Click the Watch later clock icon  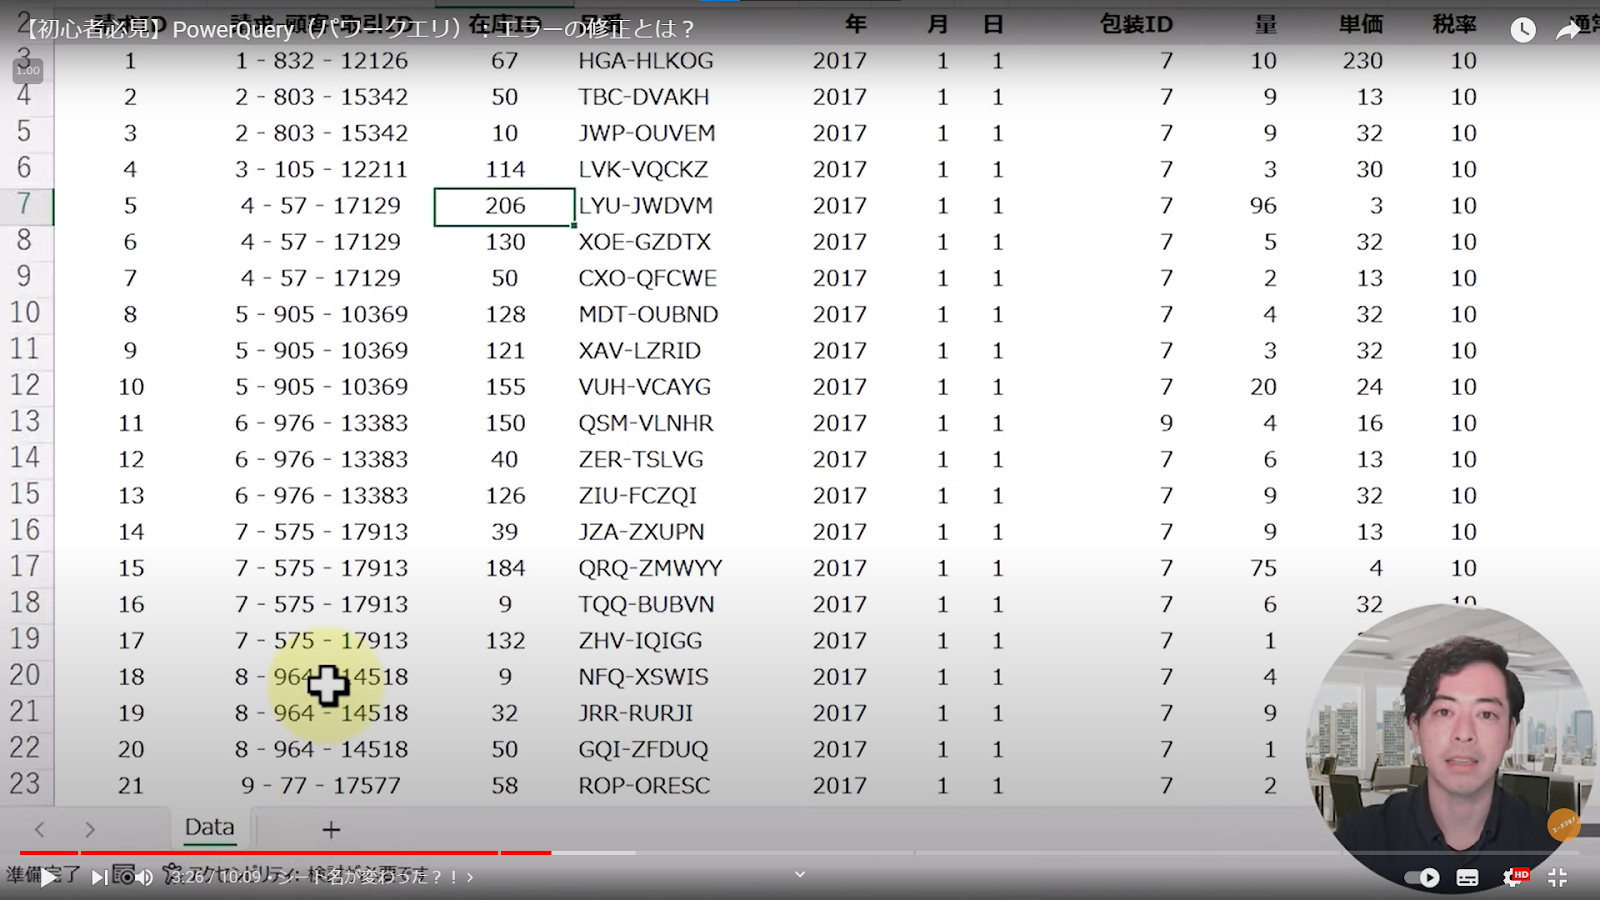tap(1523, 30)
